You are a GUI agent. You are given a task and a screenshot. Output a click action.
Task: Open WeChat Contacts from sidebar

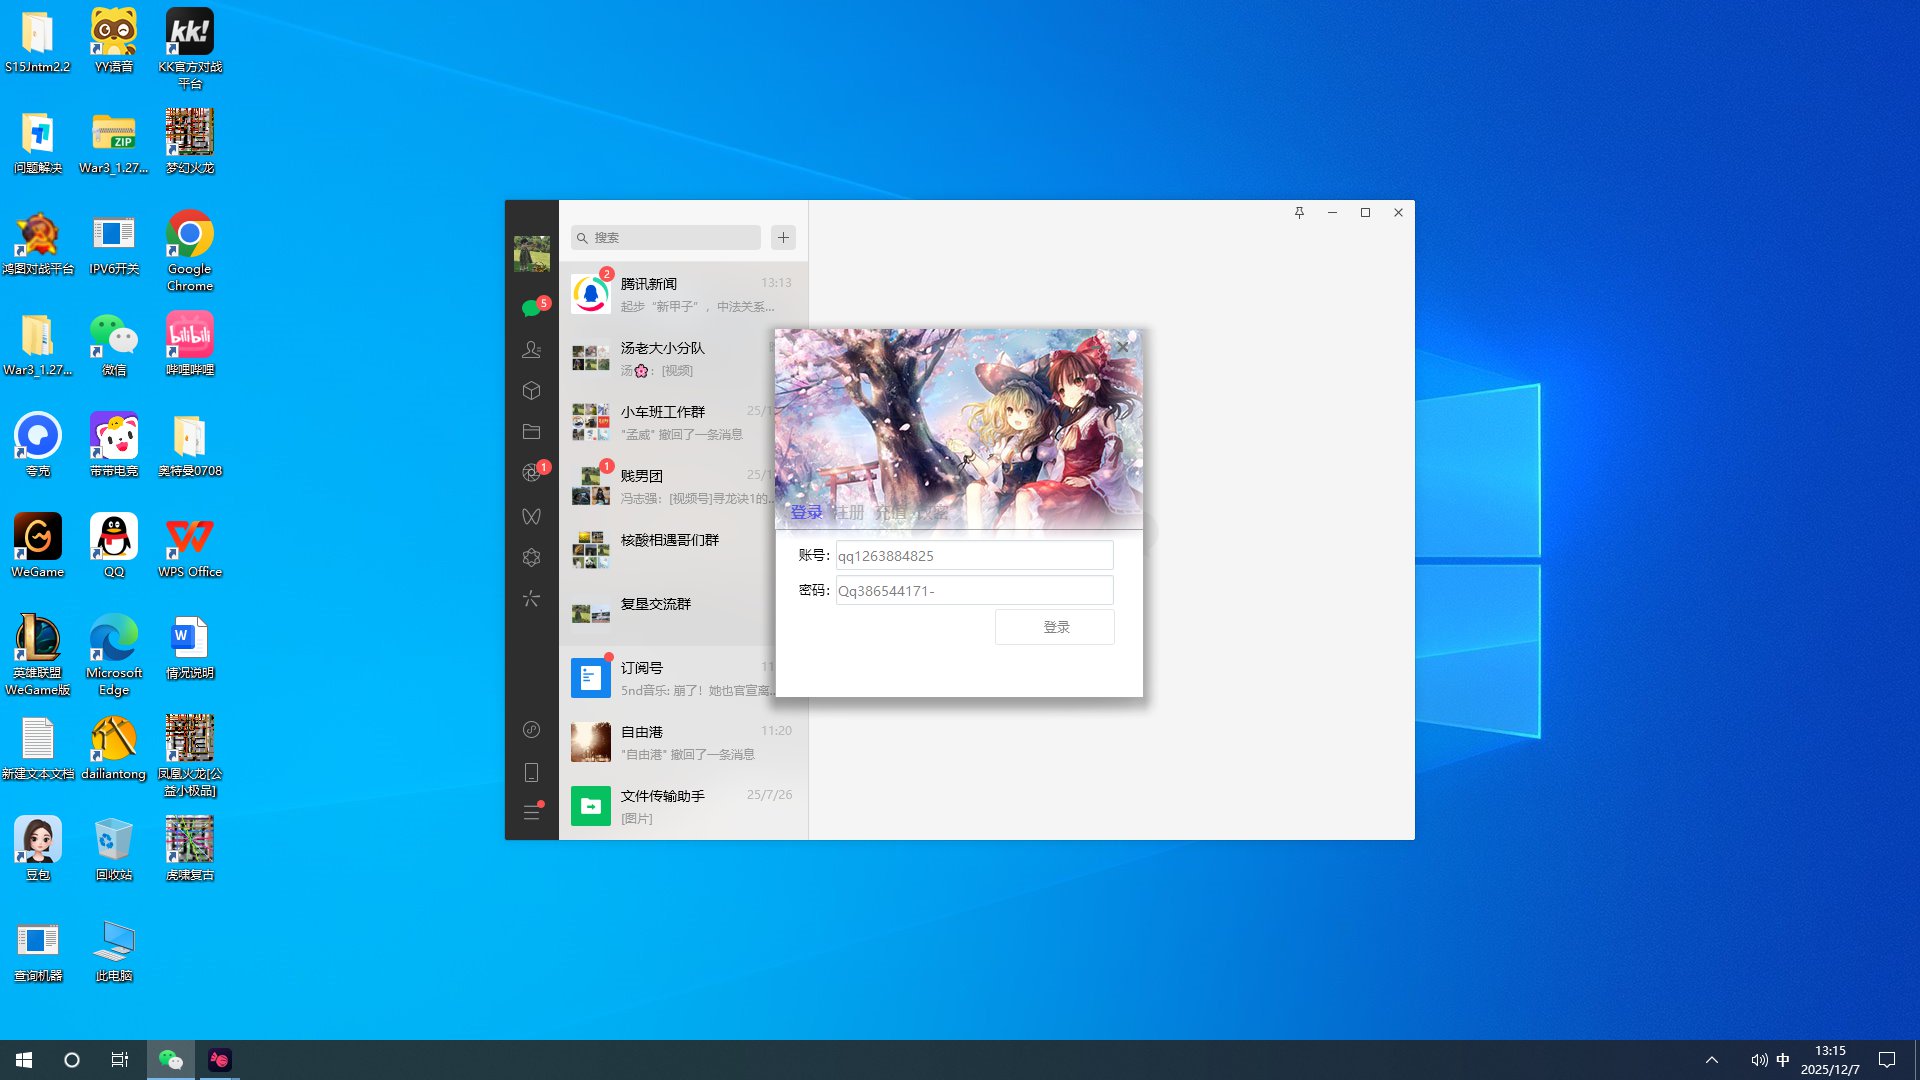pos(531,349)
